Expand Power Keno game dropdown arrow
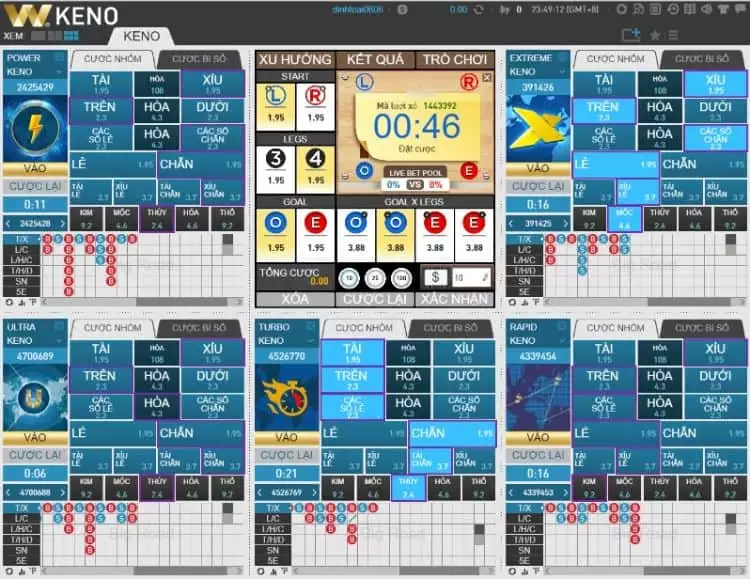The image size is (750, 579). tap(59, 72)
